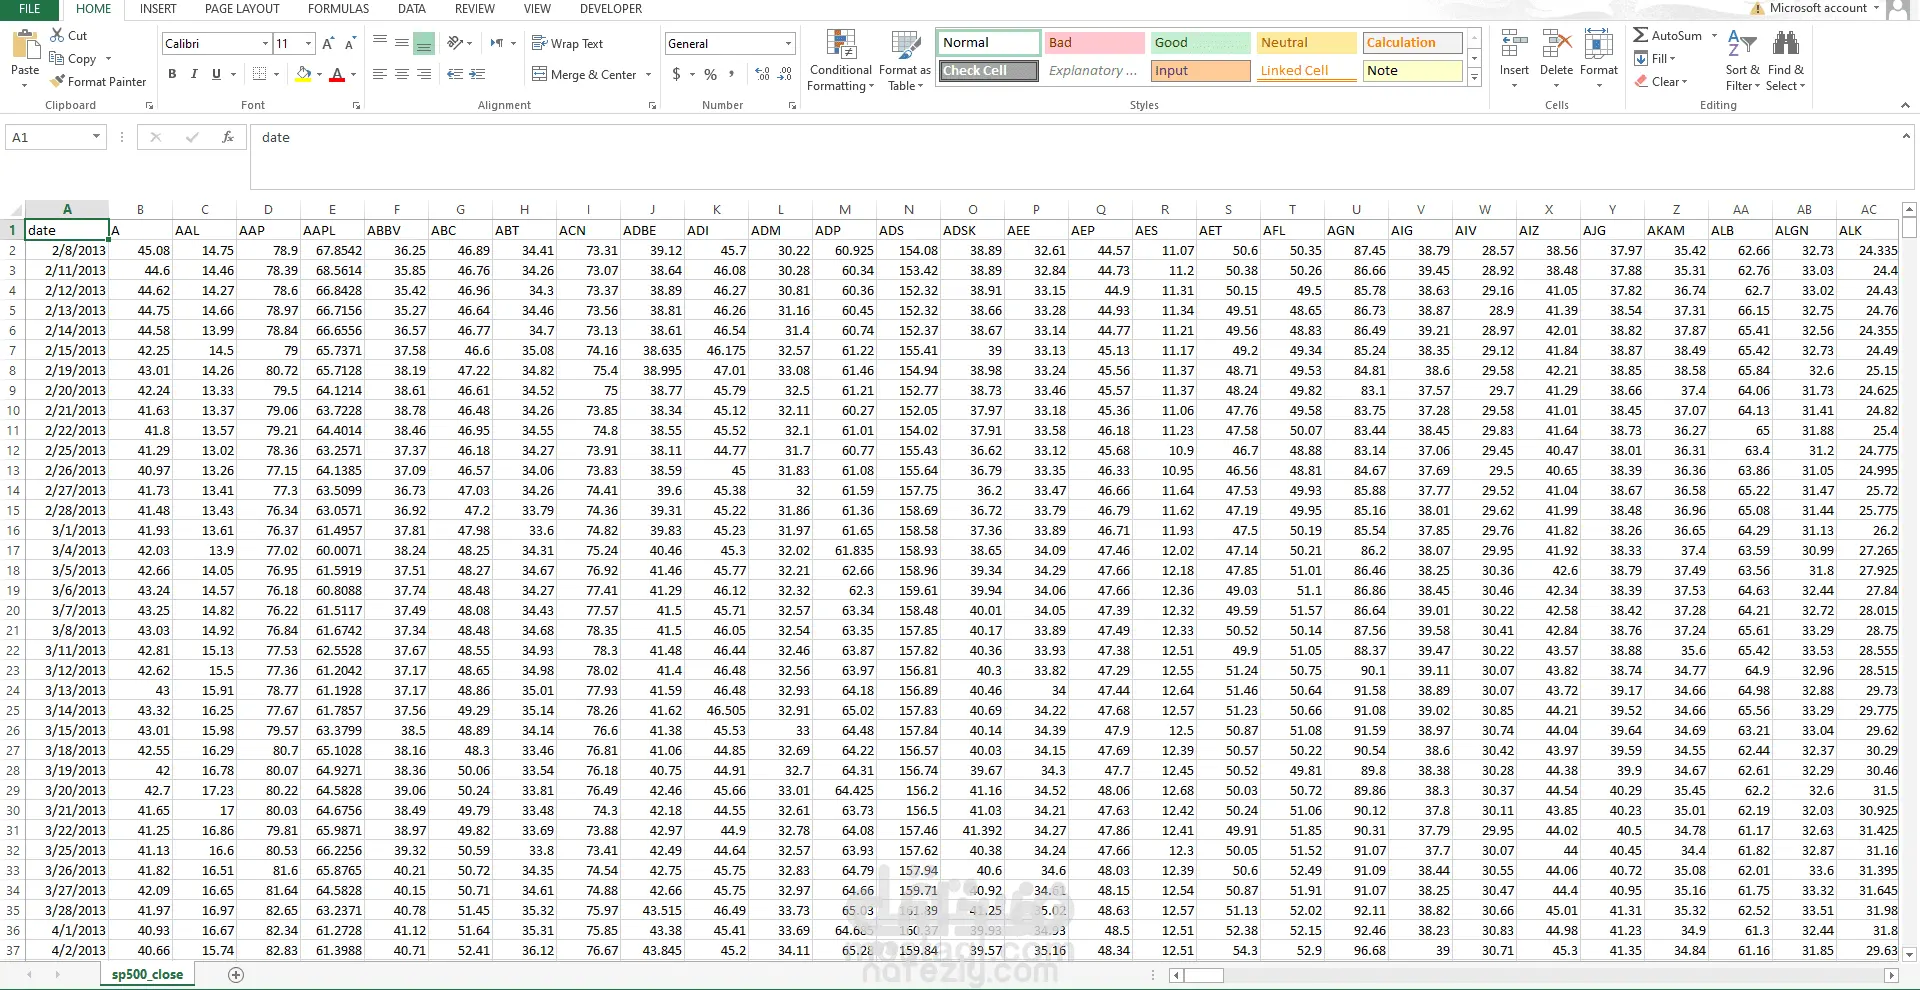Collapse the ribbon with the chevron

(1904, 105)
